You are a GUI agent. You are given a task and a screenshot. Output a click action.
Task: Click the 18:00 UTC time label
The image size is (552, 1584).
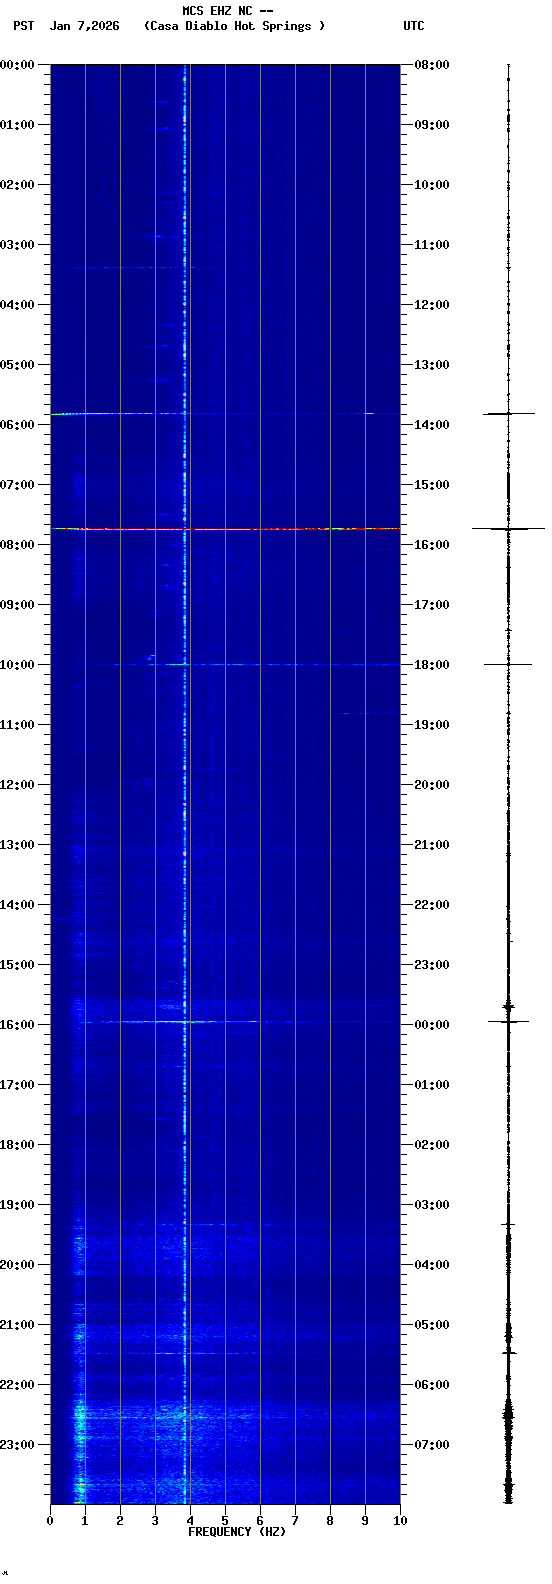point(432,665)
